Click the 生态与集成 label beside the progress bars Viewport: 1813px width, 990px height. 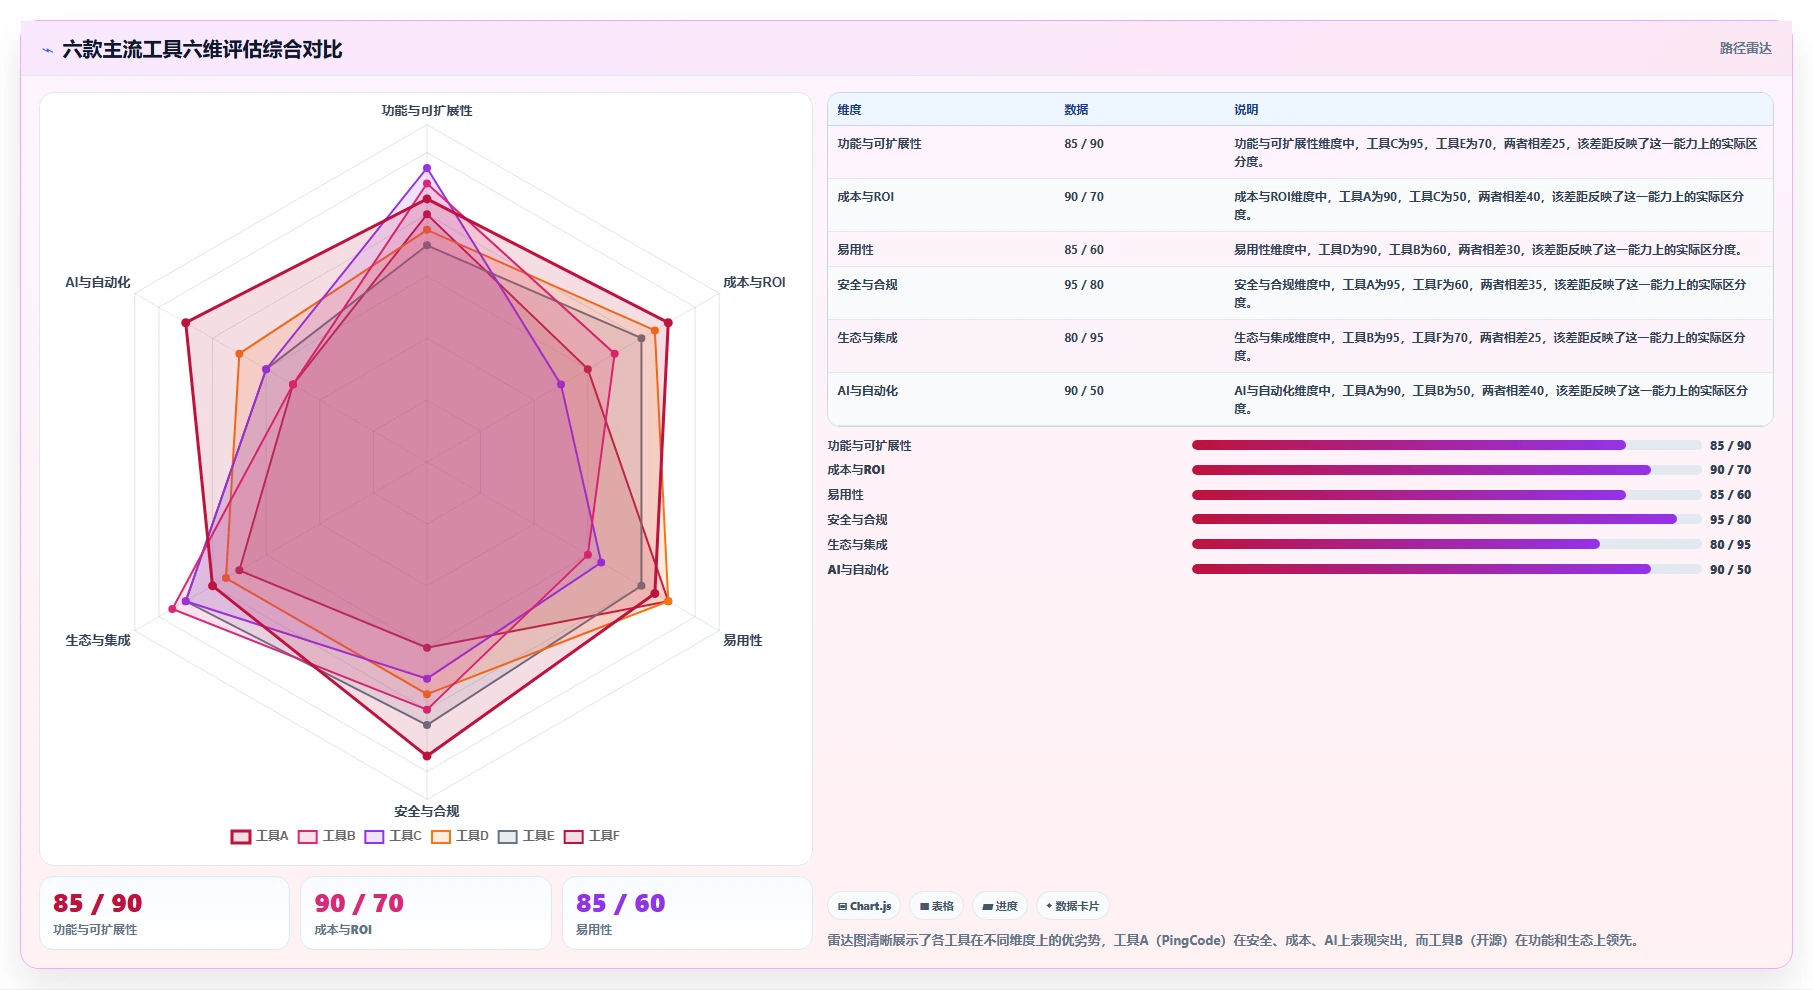point(857,545)
